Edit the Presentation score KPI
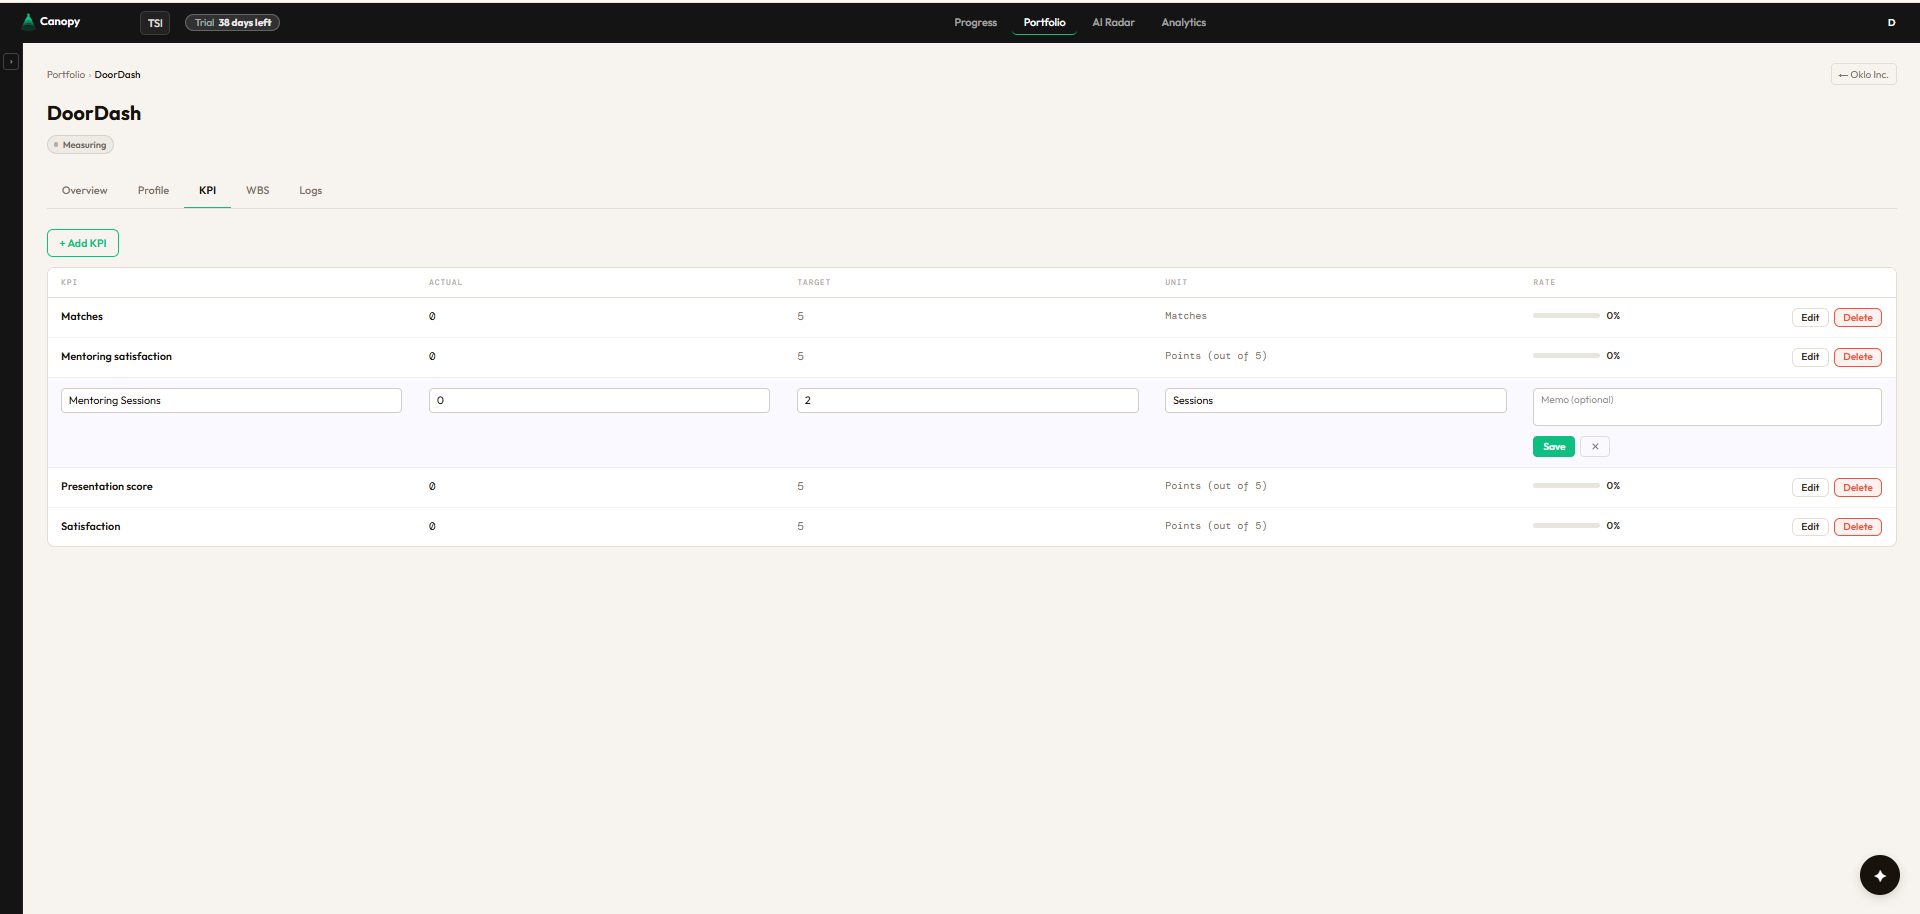The image size is (1920, 914). [x=1810, y=488]
